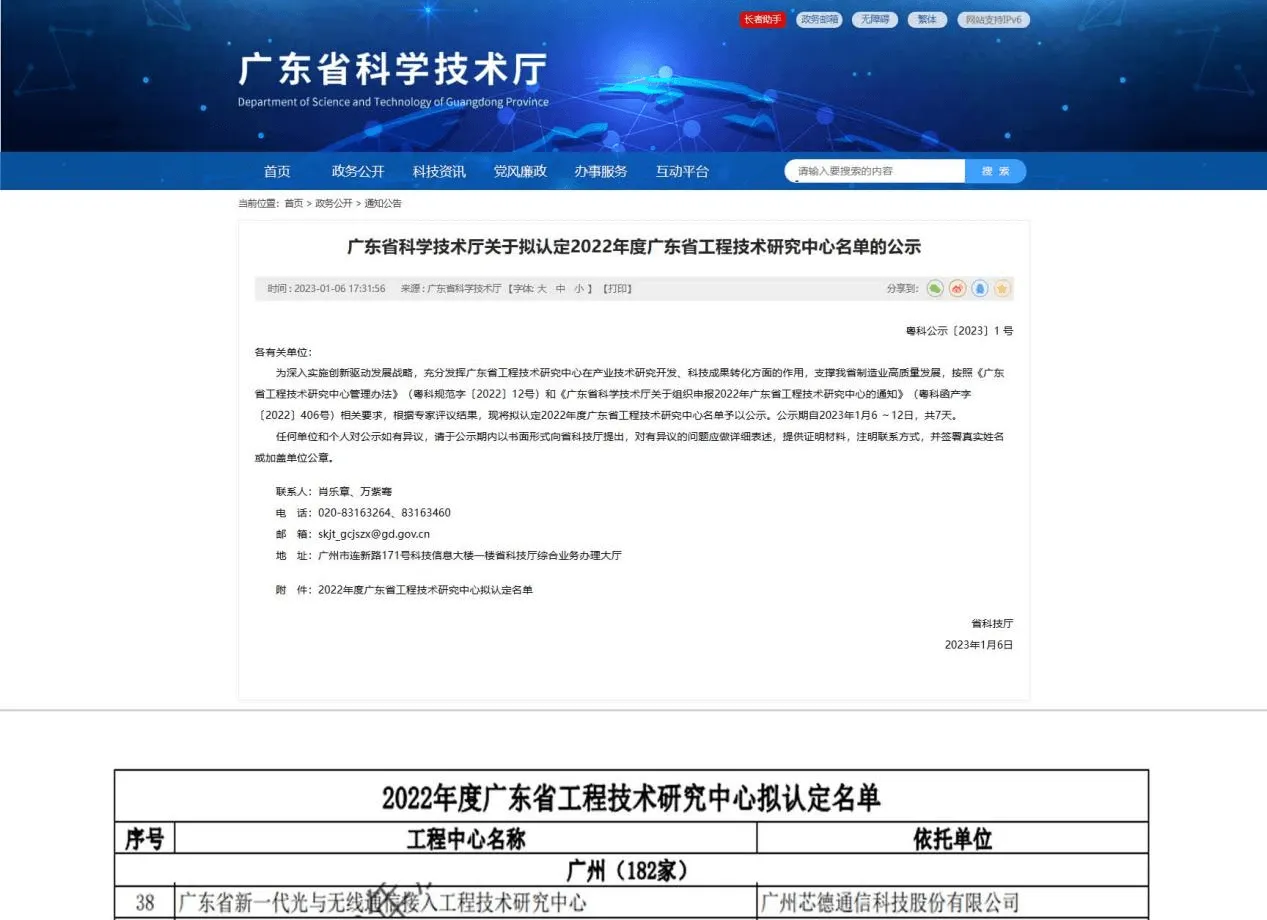Click the address line 广州市连新路171号
The width and height of the screenshot is (1267, 920).
[x=469, y=555]
